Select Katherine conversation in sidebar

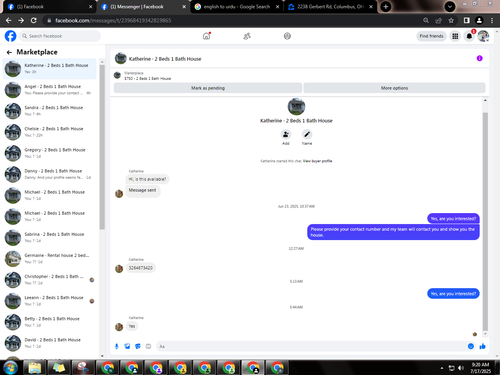[x=49, y=69]
